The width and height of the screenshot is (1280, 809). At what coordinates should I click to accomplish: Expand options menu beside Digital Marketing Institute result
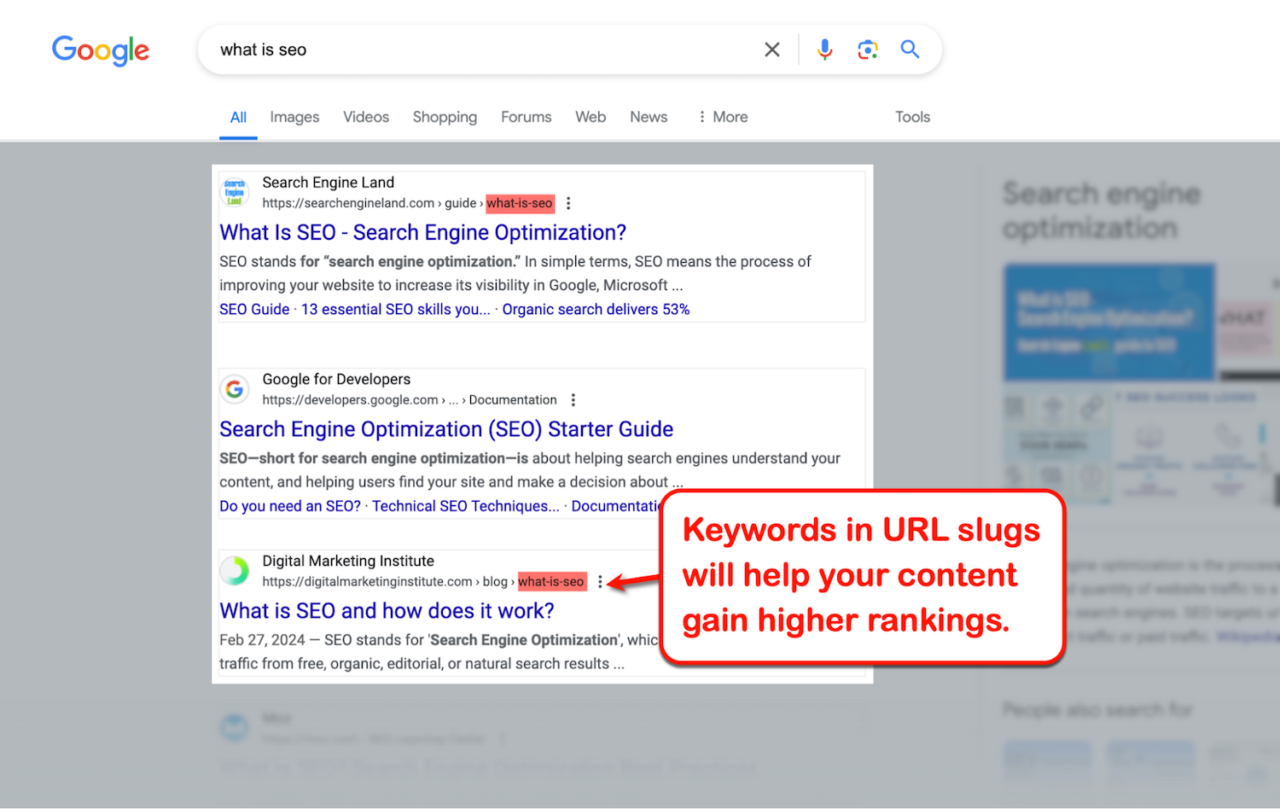click(x=599, y=581)
